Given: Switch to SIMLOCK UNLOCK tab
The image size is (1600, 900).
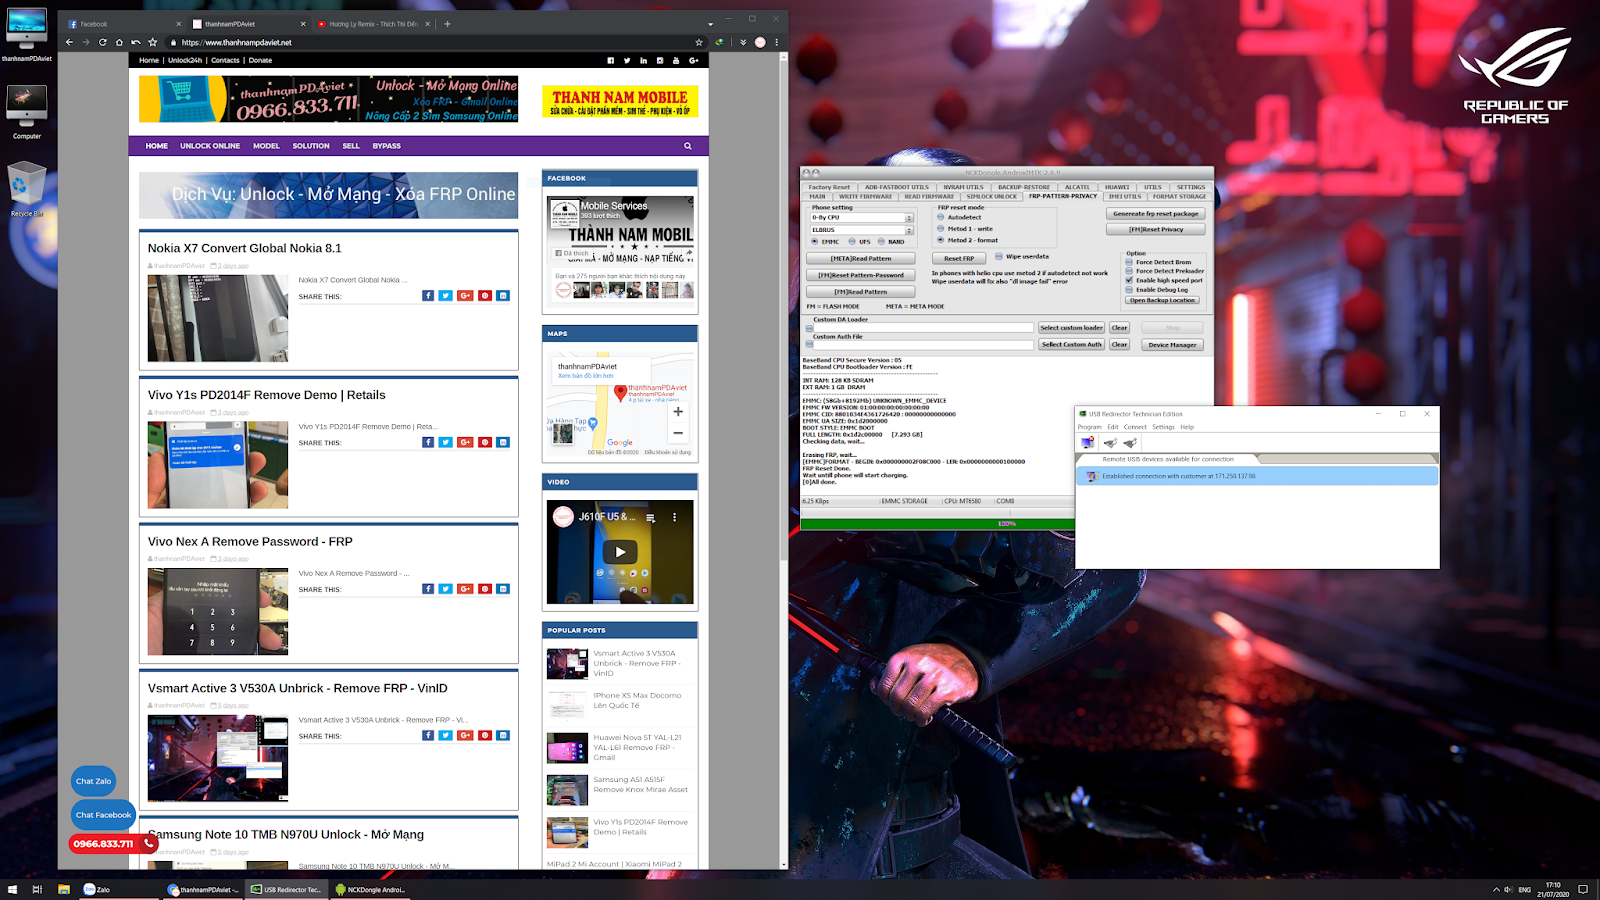Looking at the screenshot, I should (x=992, y=196).
